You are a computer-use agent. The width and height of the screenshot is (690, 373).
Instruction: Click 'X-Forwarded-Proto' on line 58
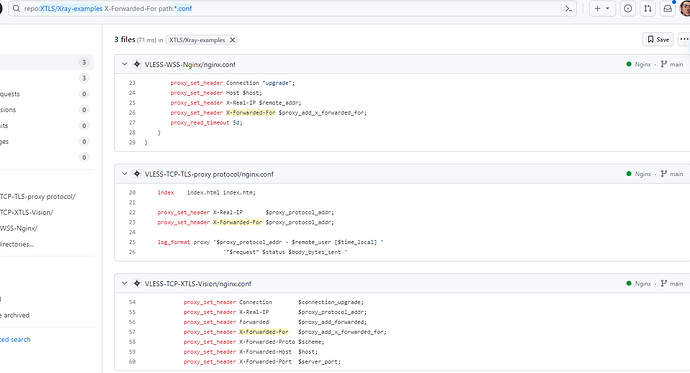[267, 342]
